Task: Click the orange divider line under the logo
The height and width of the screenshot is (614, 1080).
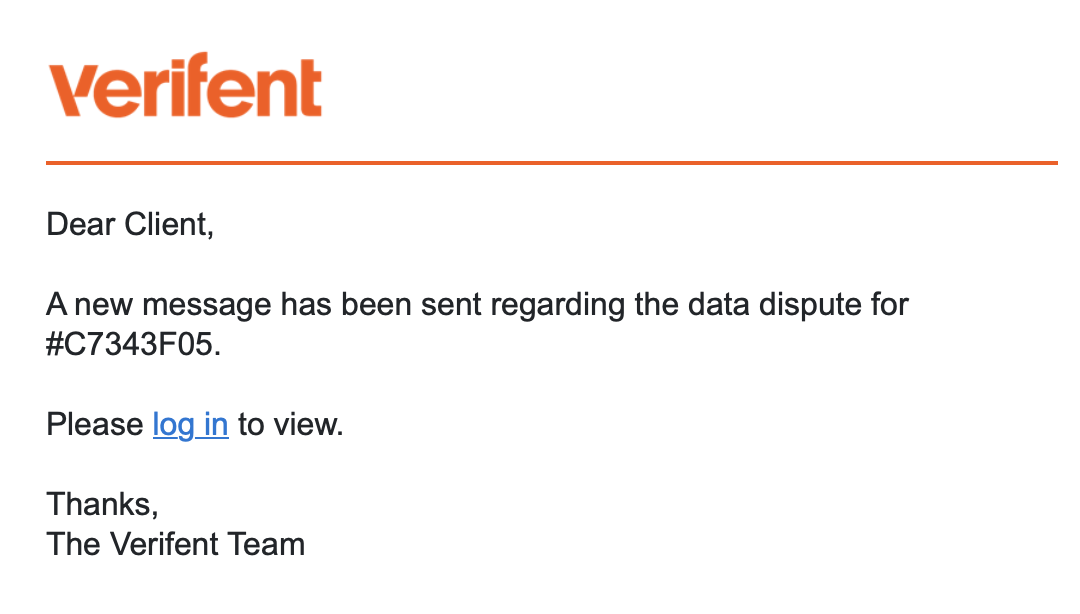Action: (x=551, y=162)
